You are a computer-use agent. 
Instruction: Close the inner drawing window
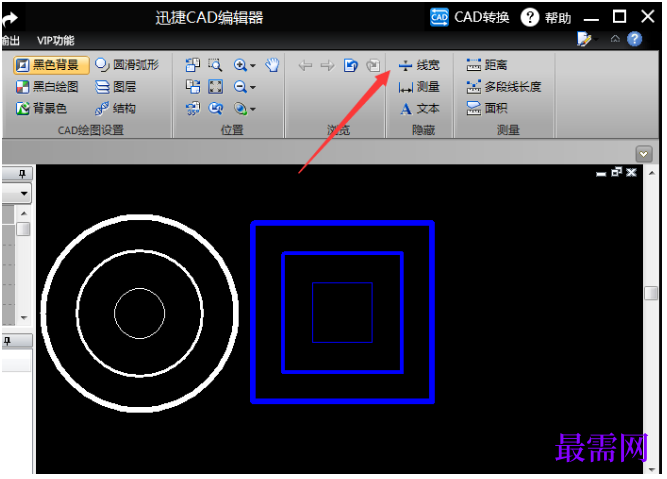coord(633,172)
